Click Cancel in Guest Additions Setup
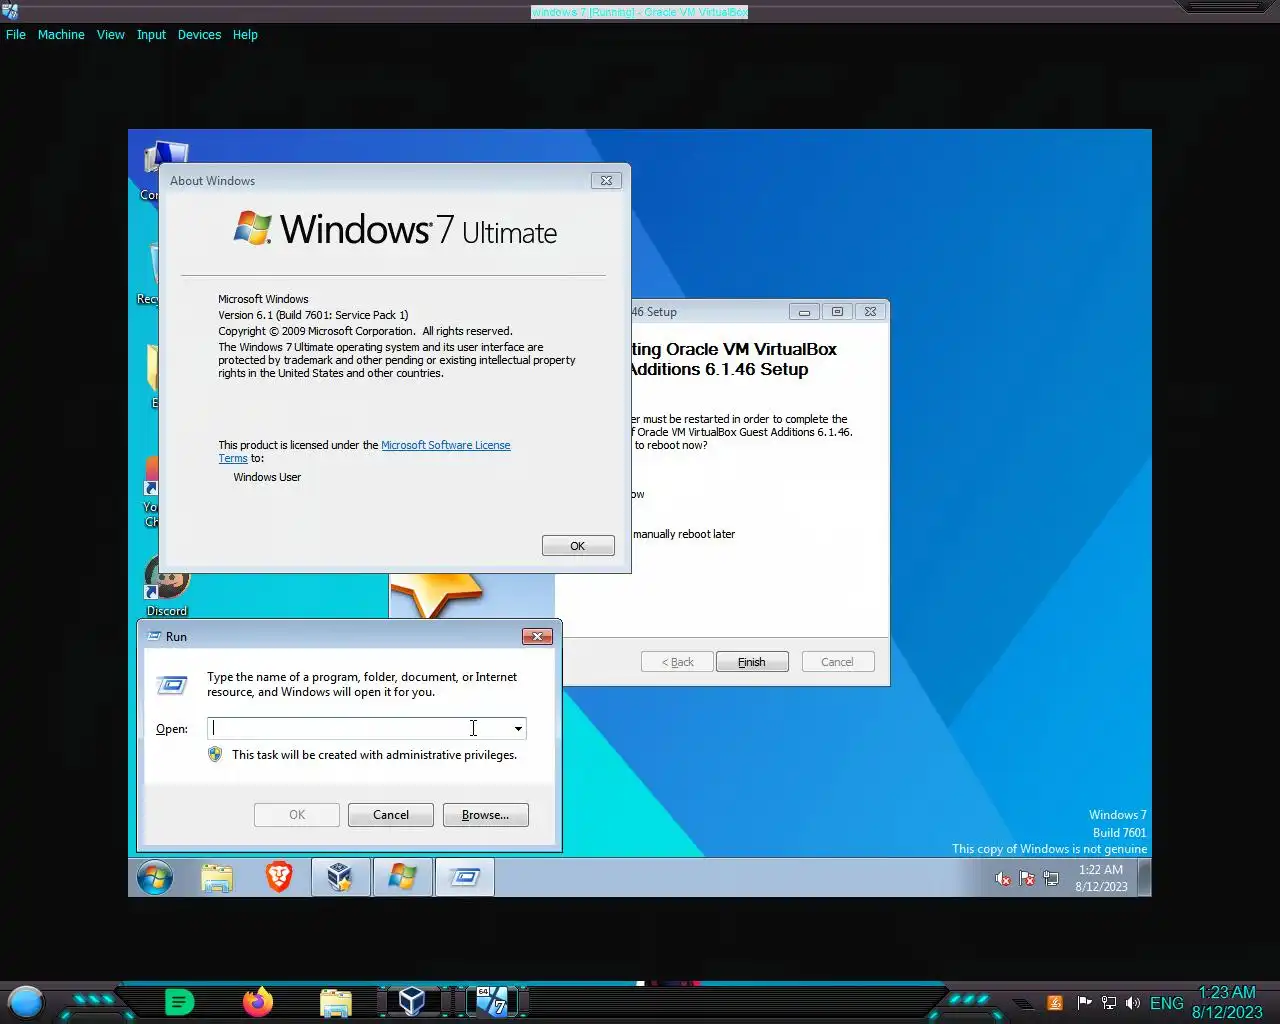 click(x=837, y=662)
